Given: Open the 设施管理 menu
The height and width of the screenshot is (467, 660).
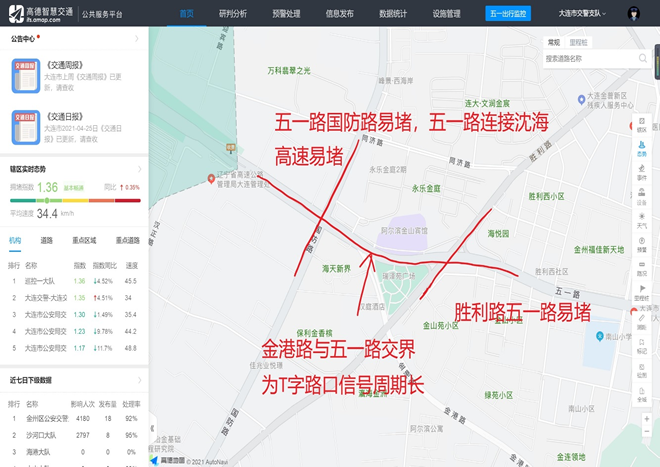Looking at the screenshot, I should (x=446, y=14).
